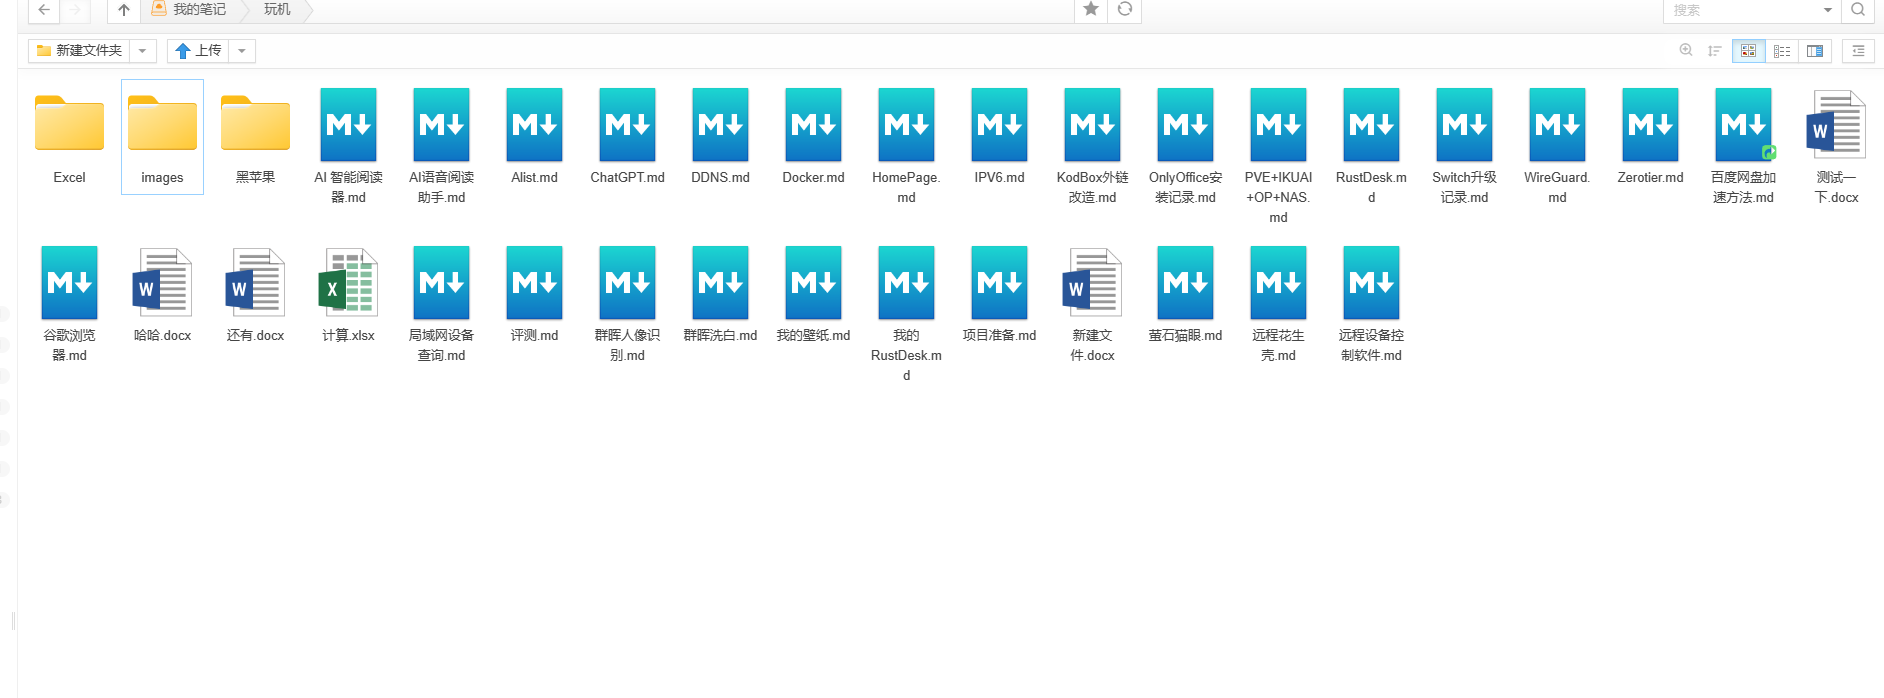Select the 新建文件.docx document
This screenshot has height=698, width=1884.
tap(1092, 304)
